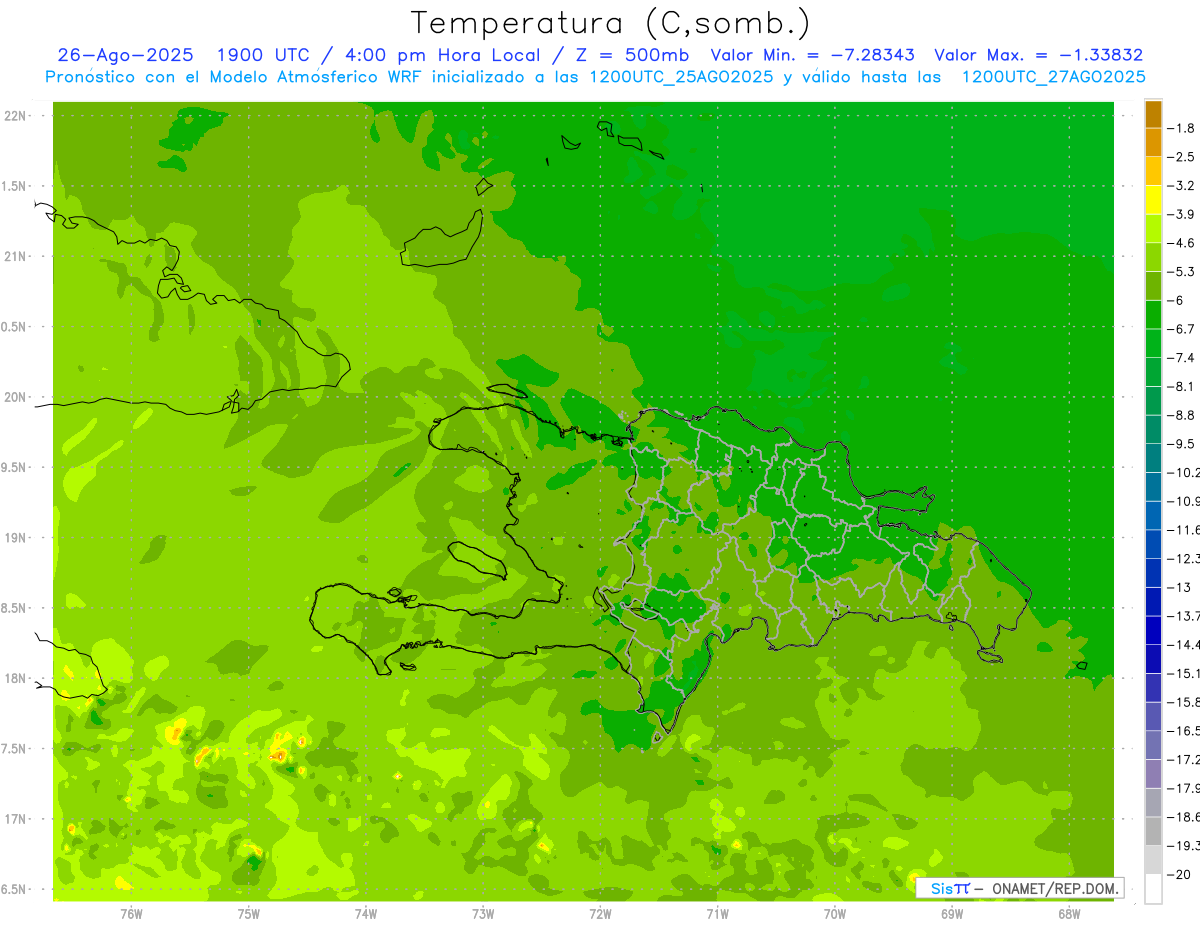Click the blue swatch between -13 and -13.7
The width and height of the screenshot is (1200, 927).
coord(1153,601)
